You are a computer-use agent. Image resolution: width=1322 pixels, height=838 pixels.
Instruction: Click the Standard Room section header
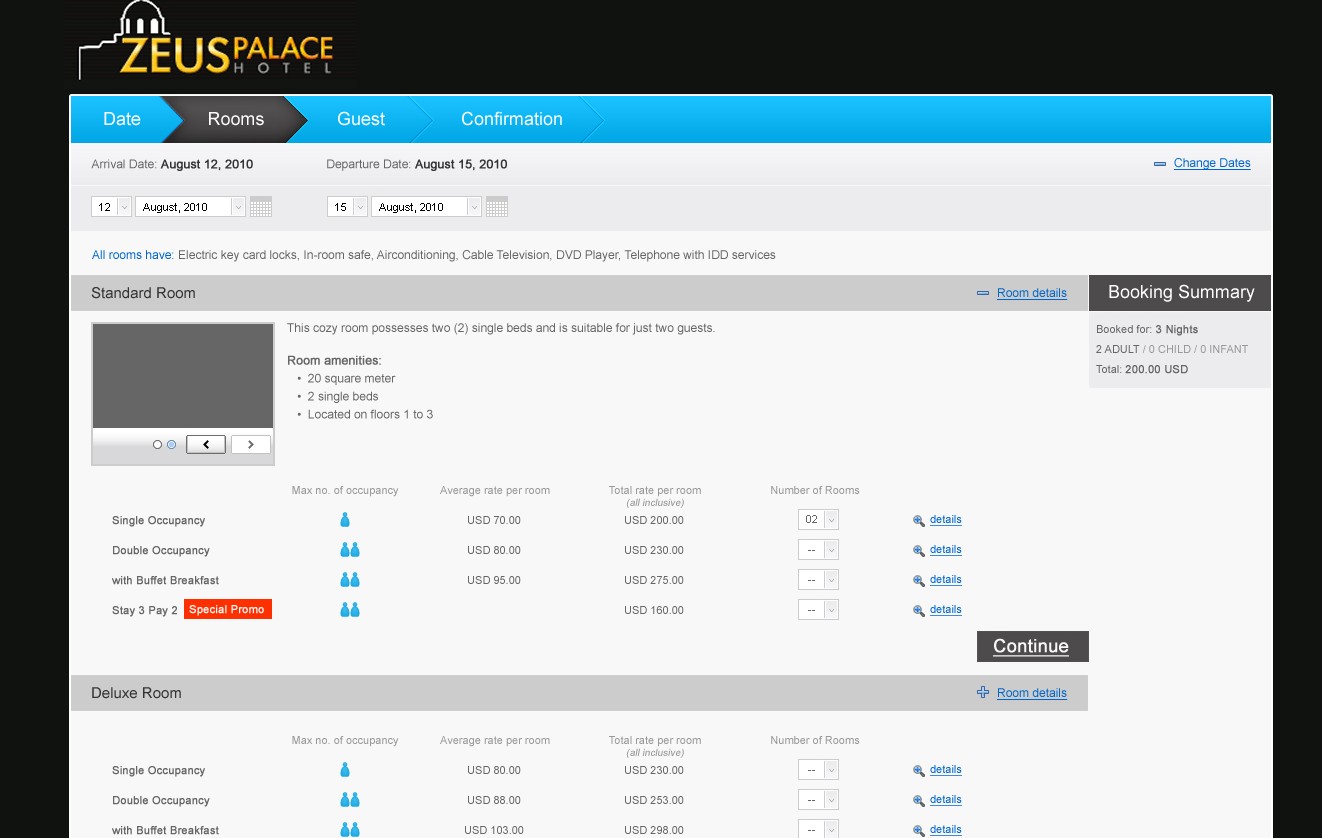579,293
